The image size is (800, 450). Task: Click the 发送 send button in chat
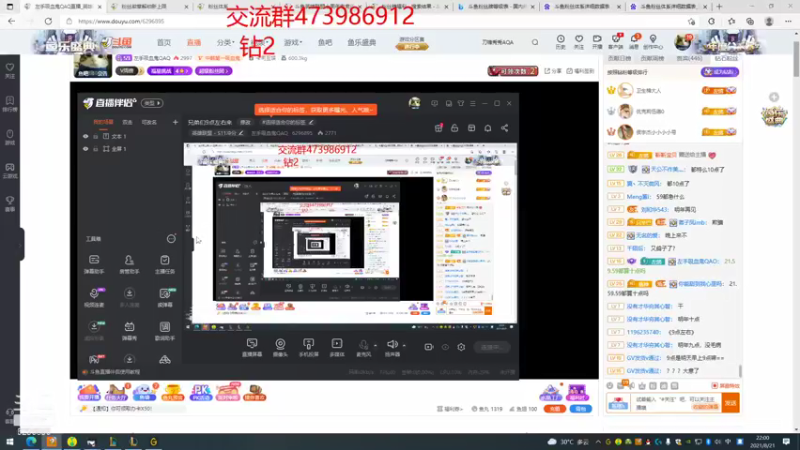pos(731,403)
